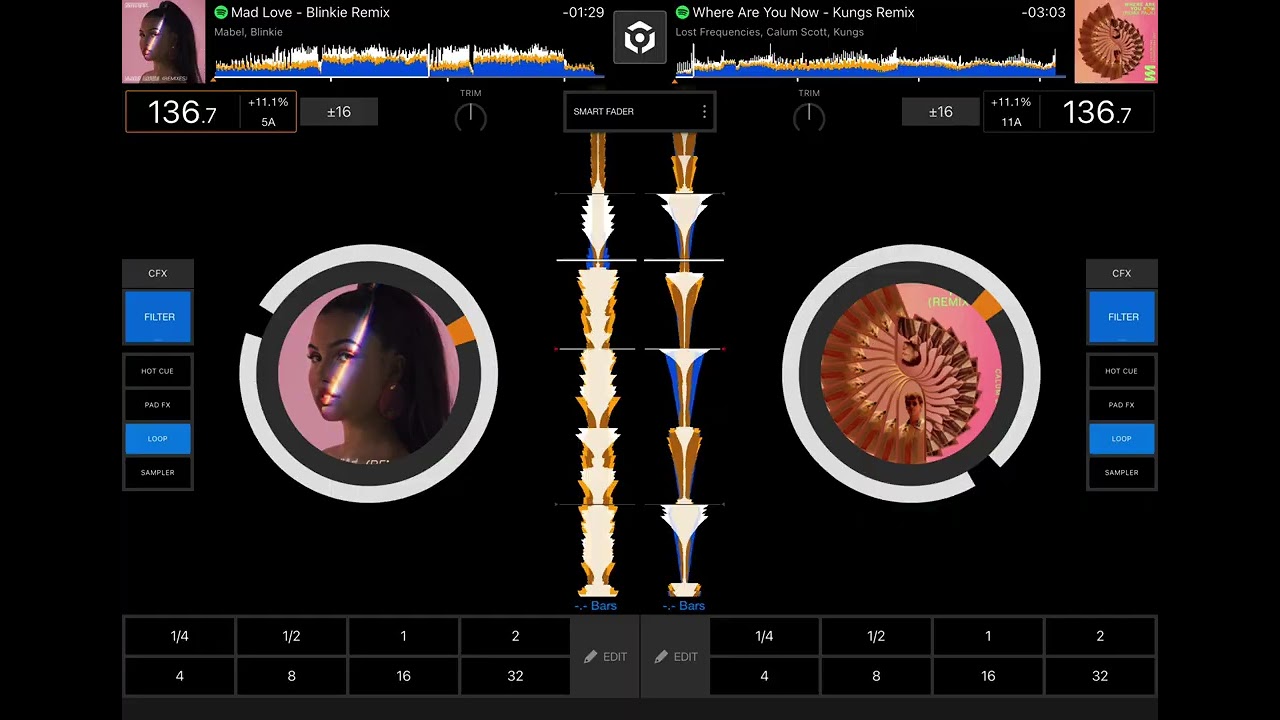Open Where Are You Now album artwork thumbnail

point(1116,42)
